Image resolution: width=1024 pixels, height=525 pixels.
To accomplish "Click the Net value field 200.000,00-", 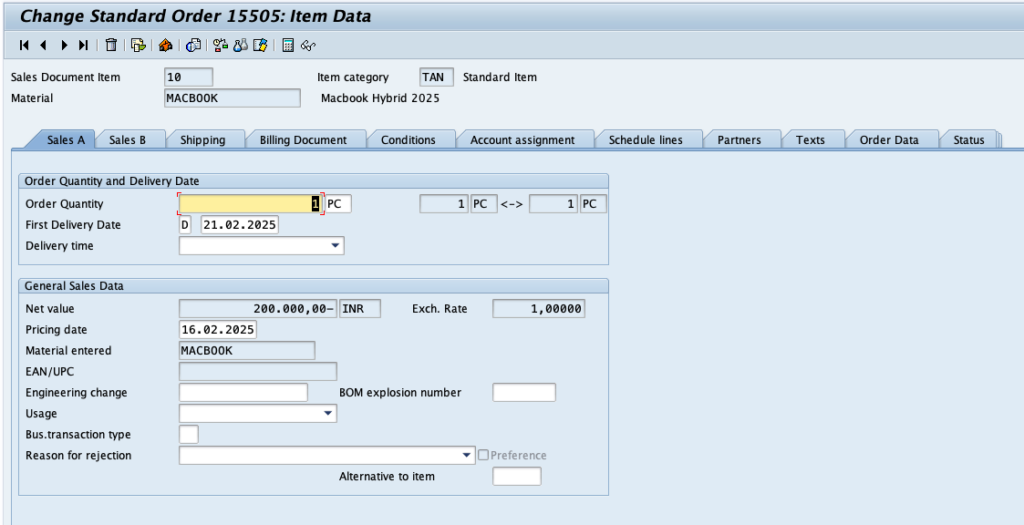I will (x=258, y=308).
